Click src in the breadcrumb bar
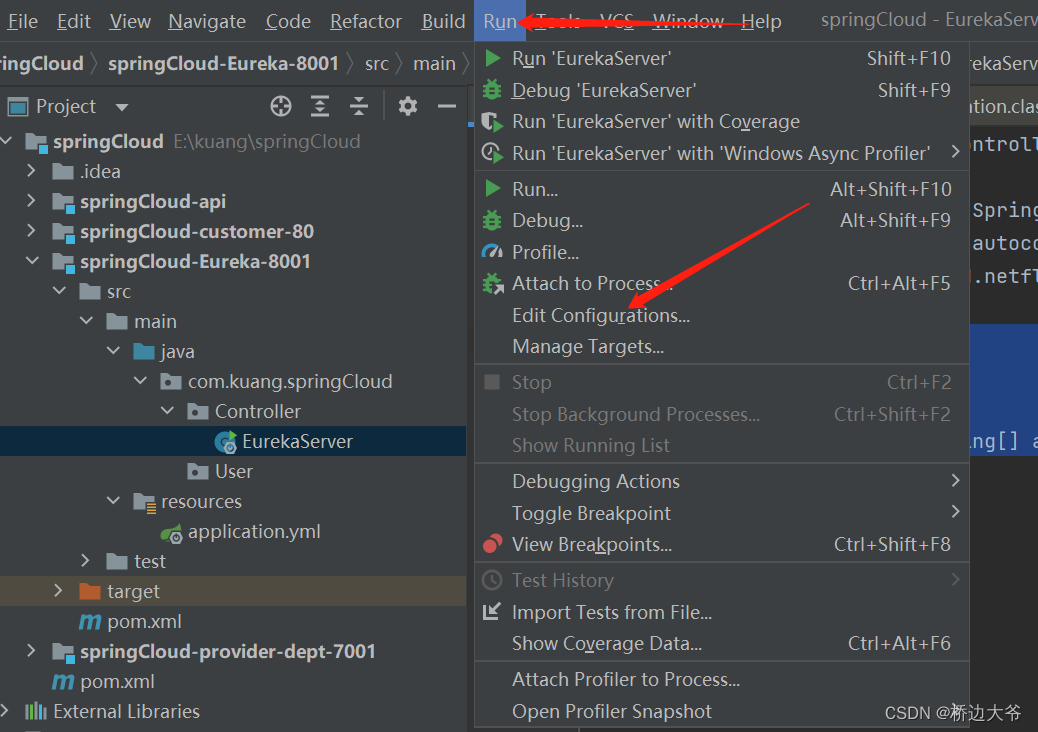Image resolution: width=1038 pixels, height=732 pixels. tap(377, 63)
